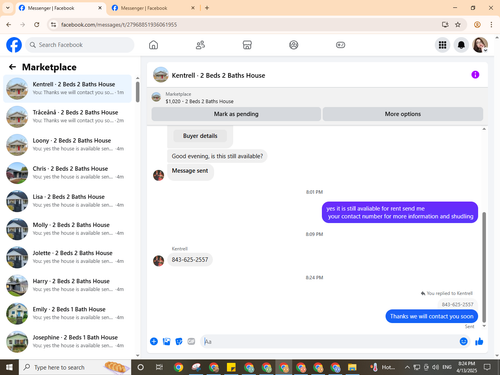Open the Friends icon in top nav
This screenshot has height=375, width=500.
[200, 45]
